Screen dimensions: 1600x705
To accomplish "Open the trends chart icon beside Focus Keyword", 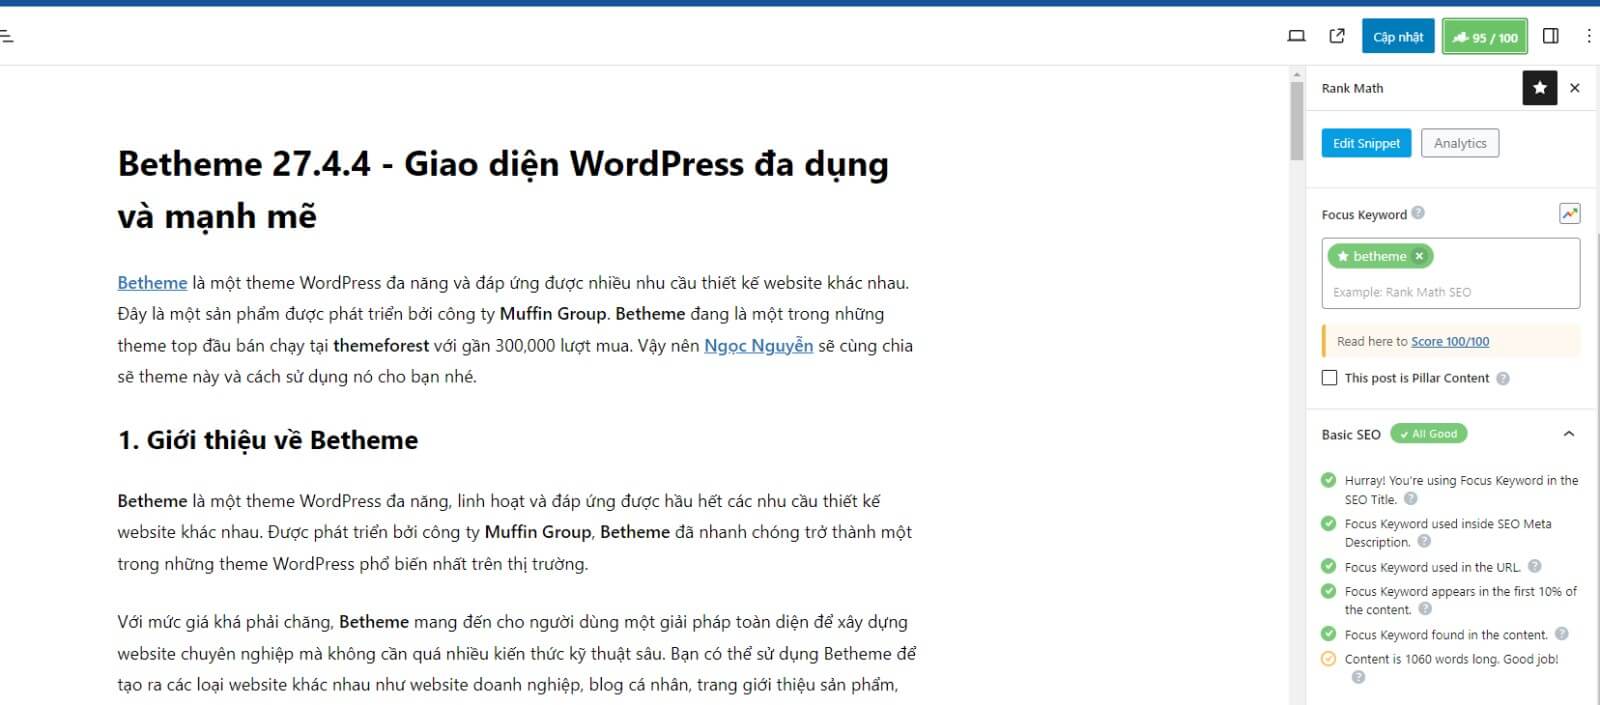I will click(1570, 213).
